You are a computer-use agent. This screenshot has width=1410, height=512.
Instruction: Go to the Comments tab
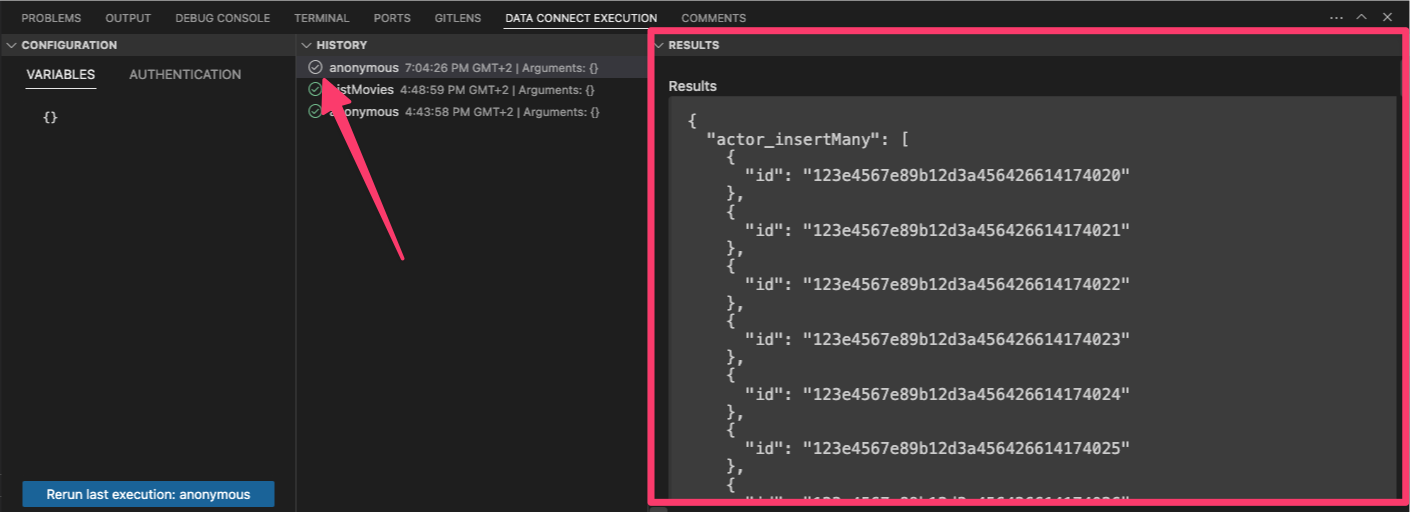(x=713, y=18)
